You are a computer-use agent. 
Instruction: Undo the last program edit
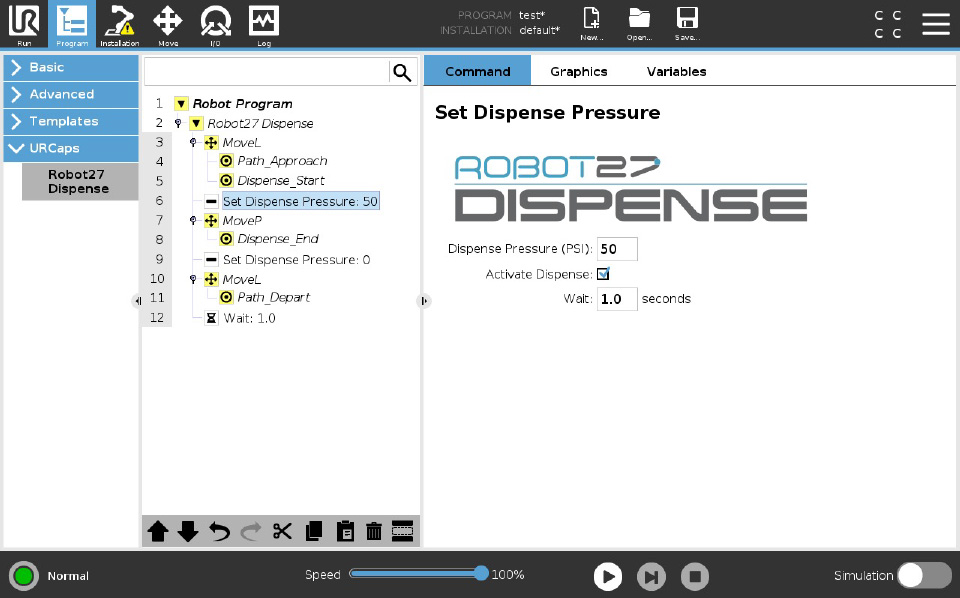[x=219, y=531]
